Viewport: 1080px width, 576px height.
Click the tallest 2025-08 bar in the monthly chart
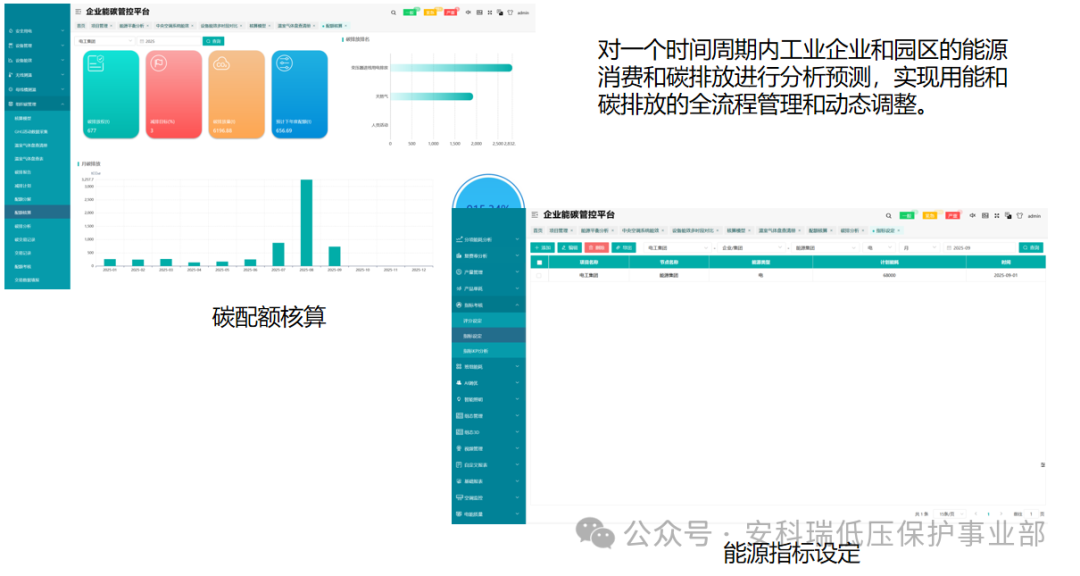(307, 223)
